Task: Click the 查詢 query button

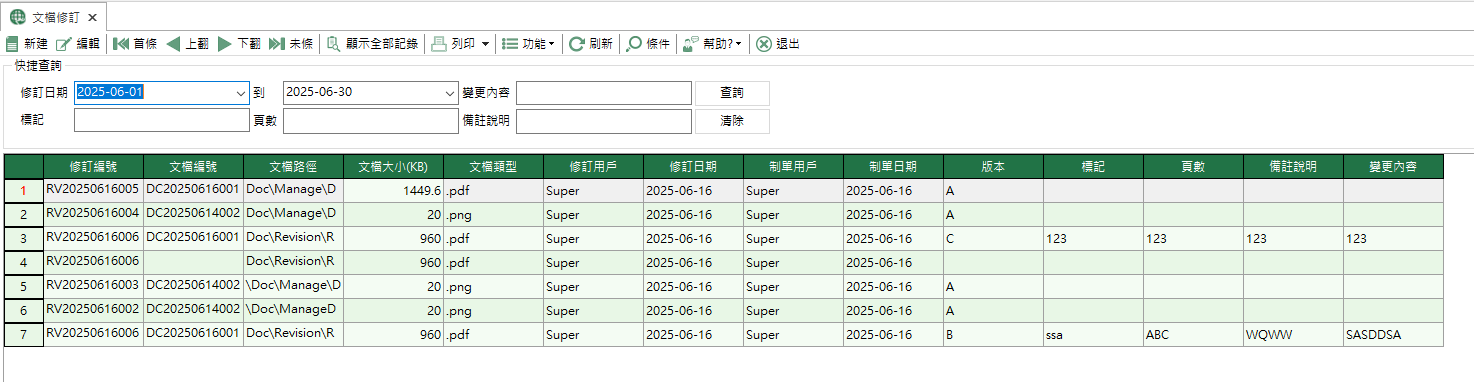Action: tap(732, 93)
